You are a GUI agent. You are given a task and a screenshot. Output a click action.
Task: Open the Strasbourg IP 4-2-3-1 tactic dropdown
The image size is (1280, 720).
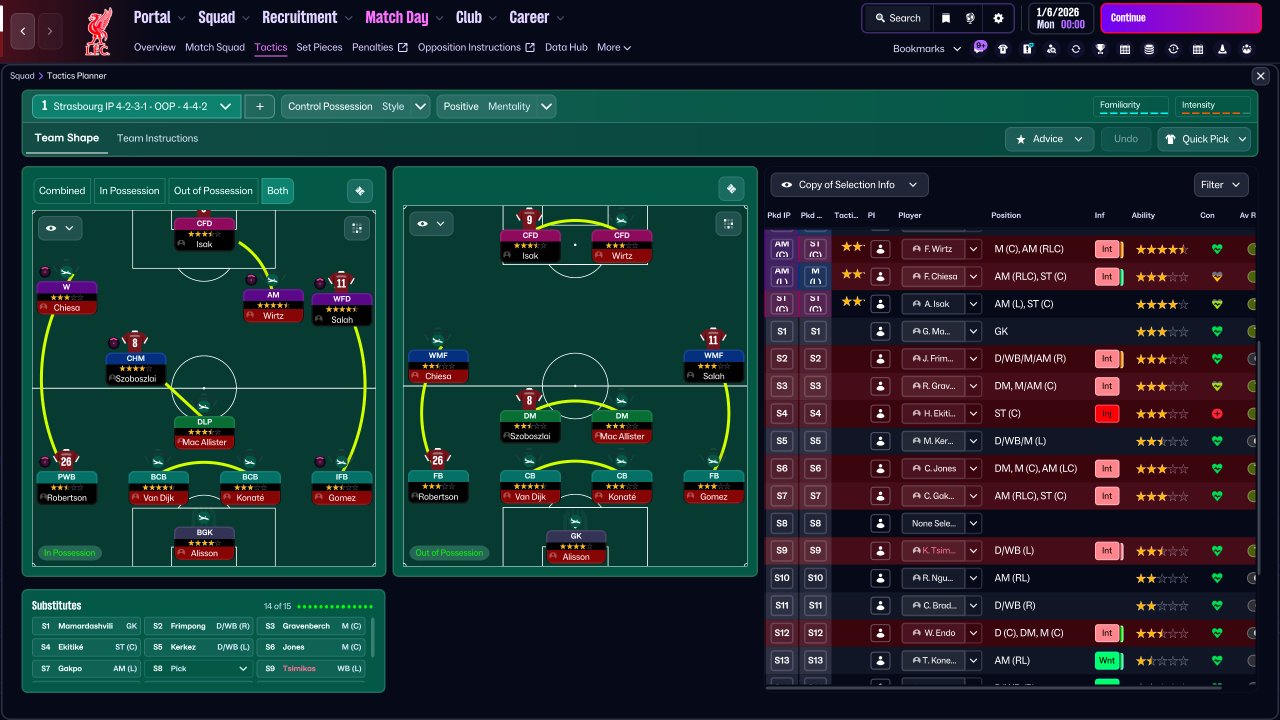click(x=136, y=106)
